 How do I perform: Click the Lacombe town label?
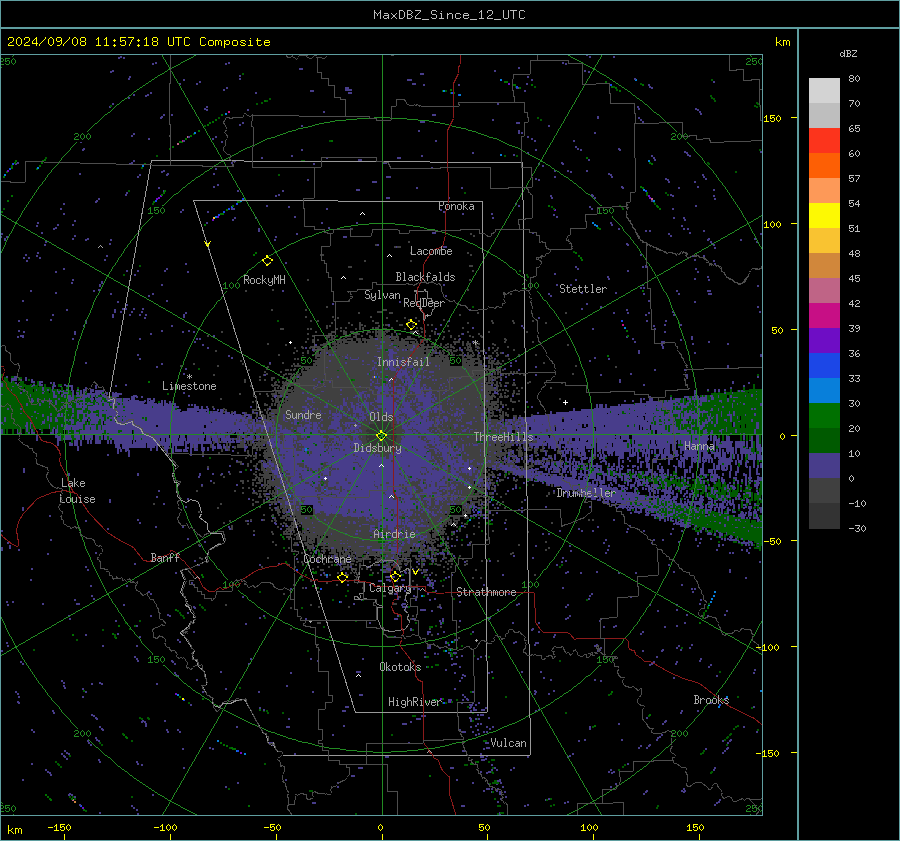coord(431,251)
